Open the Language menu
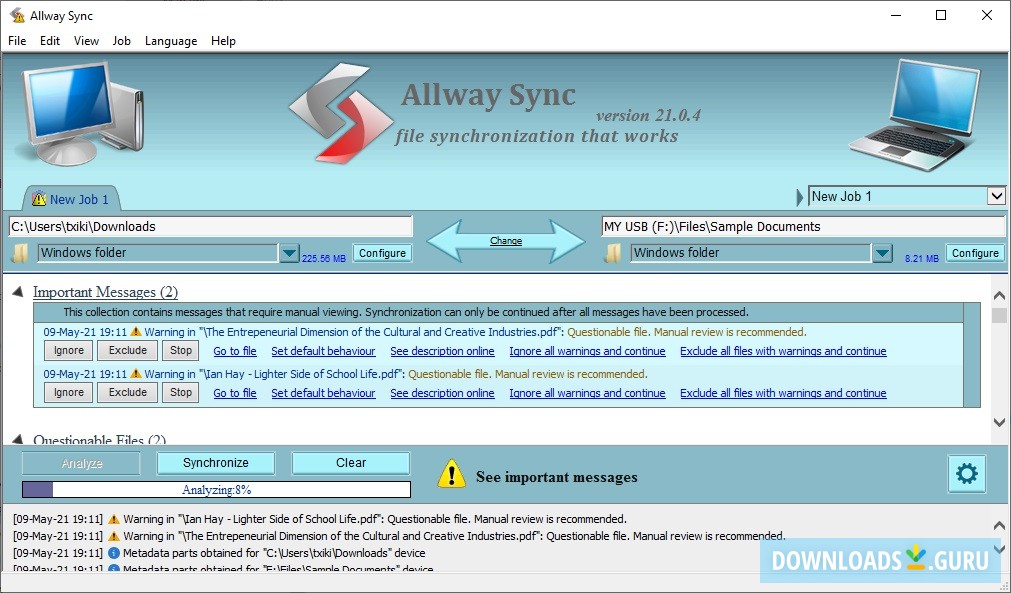Viewport: 1011px width, 593px height. [171, 41]
